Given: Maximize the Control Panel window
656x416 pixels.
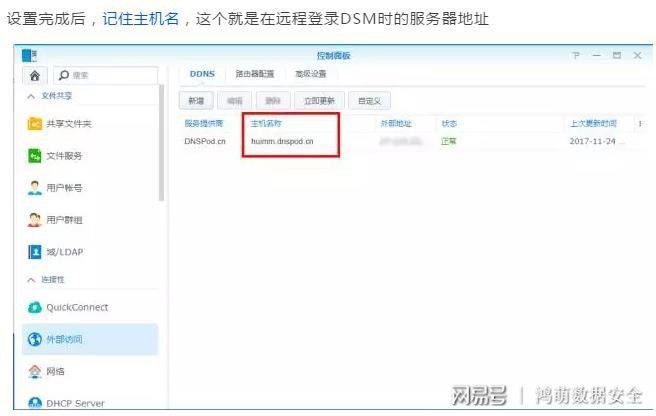Looking at the screenshot, I should (x=617, y=55).
